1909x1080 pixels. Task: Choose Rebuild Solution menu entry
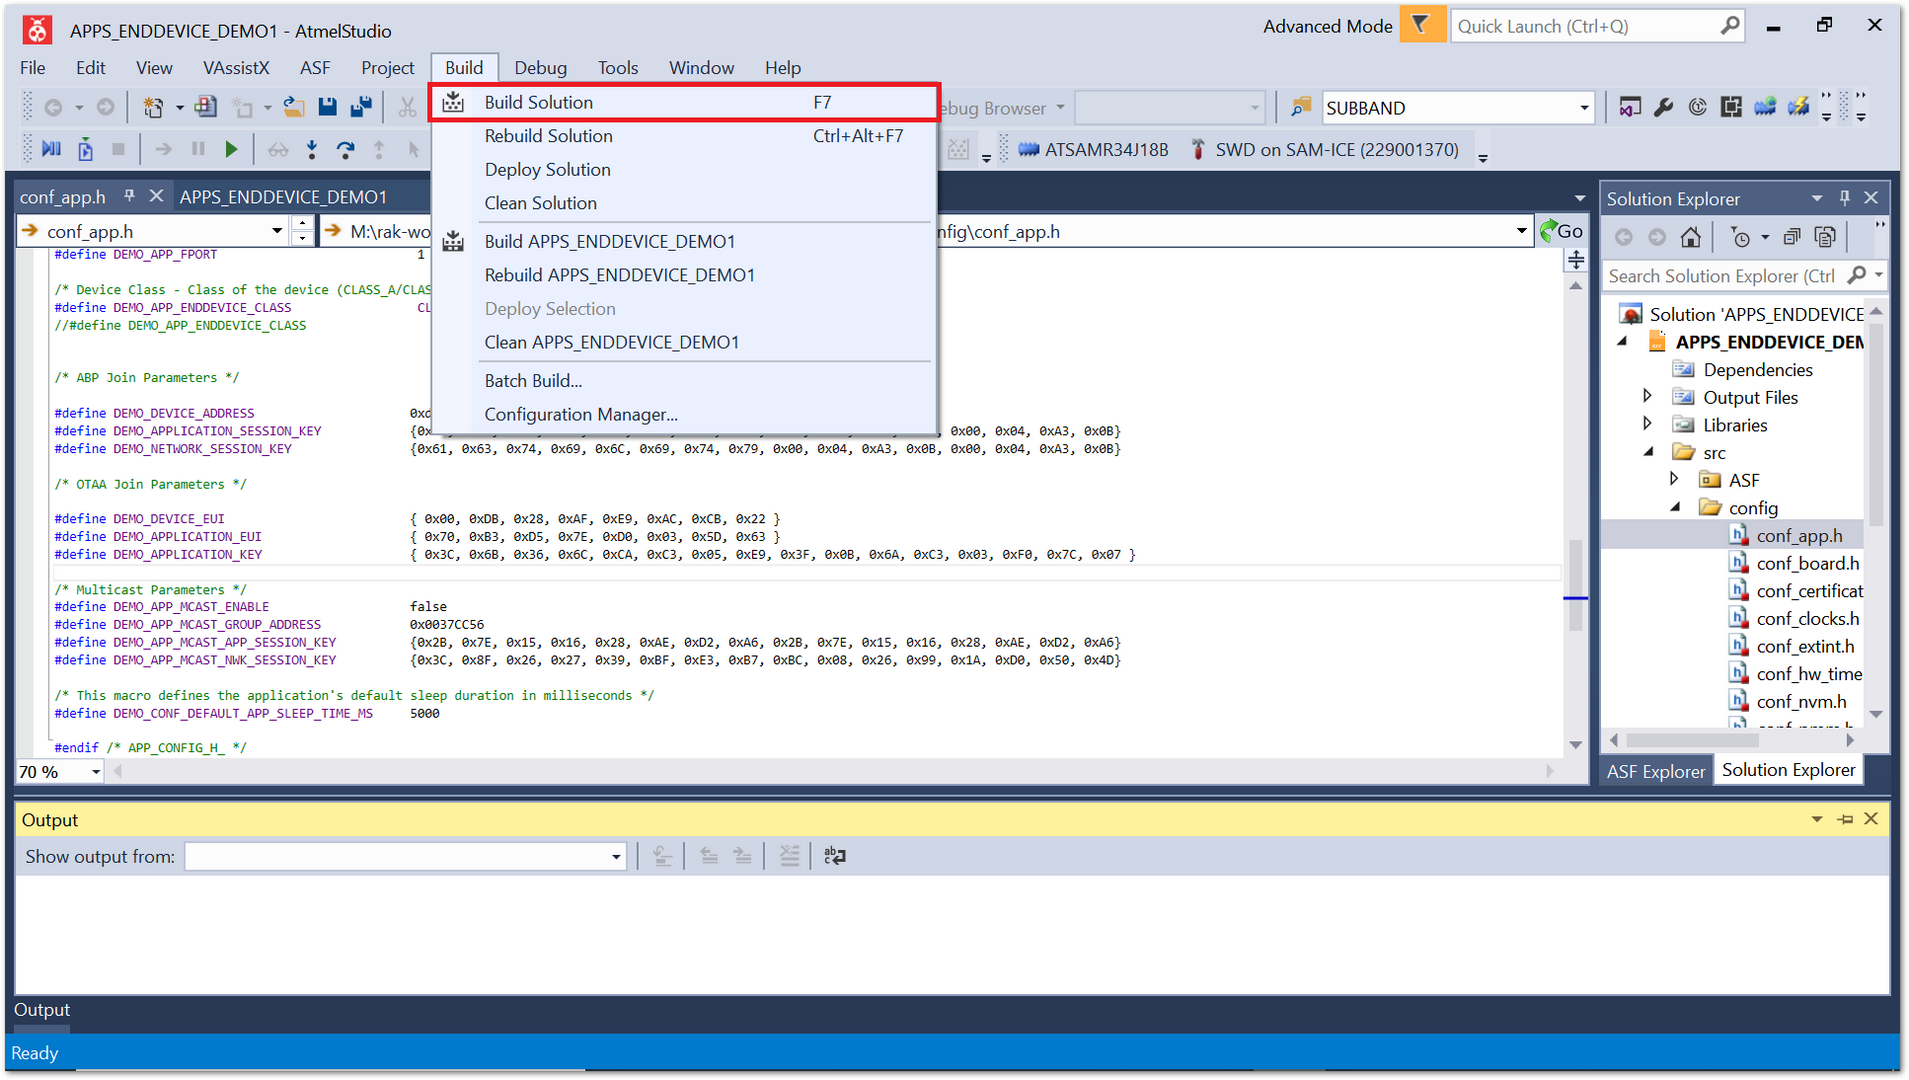tap(684, 136)
